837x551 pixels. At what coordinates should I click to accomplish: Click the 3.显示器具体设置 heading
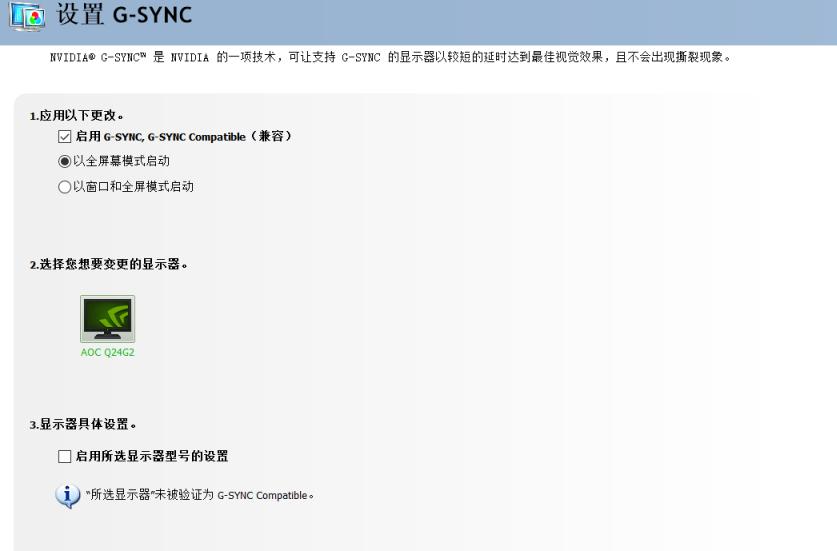[83, 424]
